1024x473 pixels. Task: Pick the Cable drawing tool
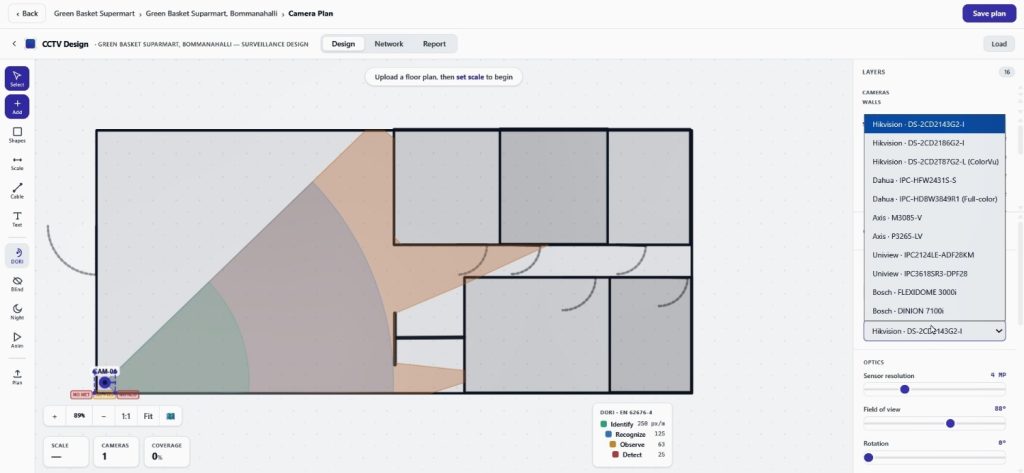17,191
